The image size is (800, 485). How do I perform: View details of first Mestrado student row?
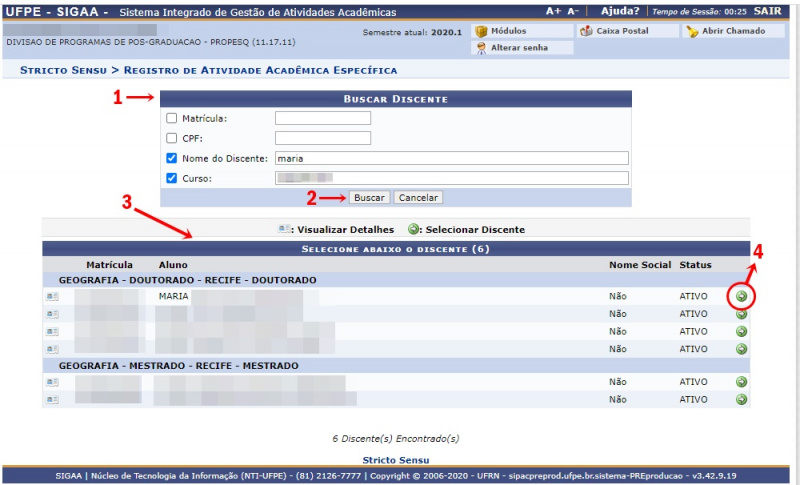[x=52, y=382]
